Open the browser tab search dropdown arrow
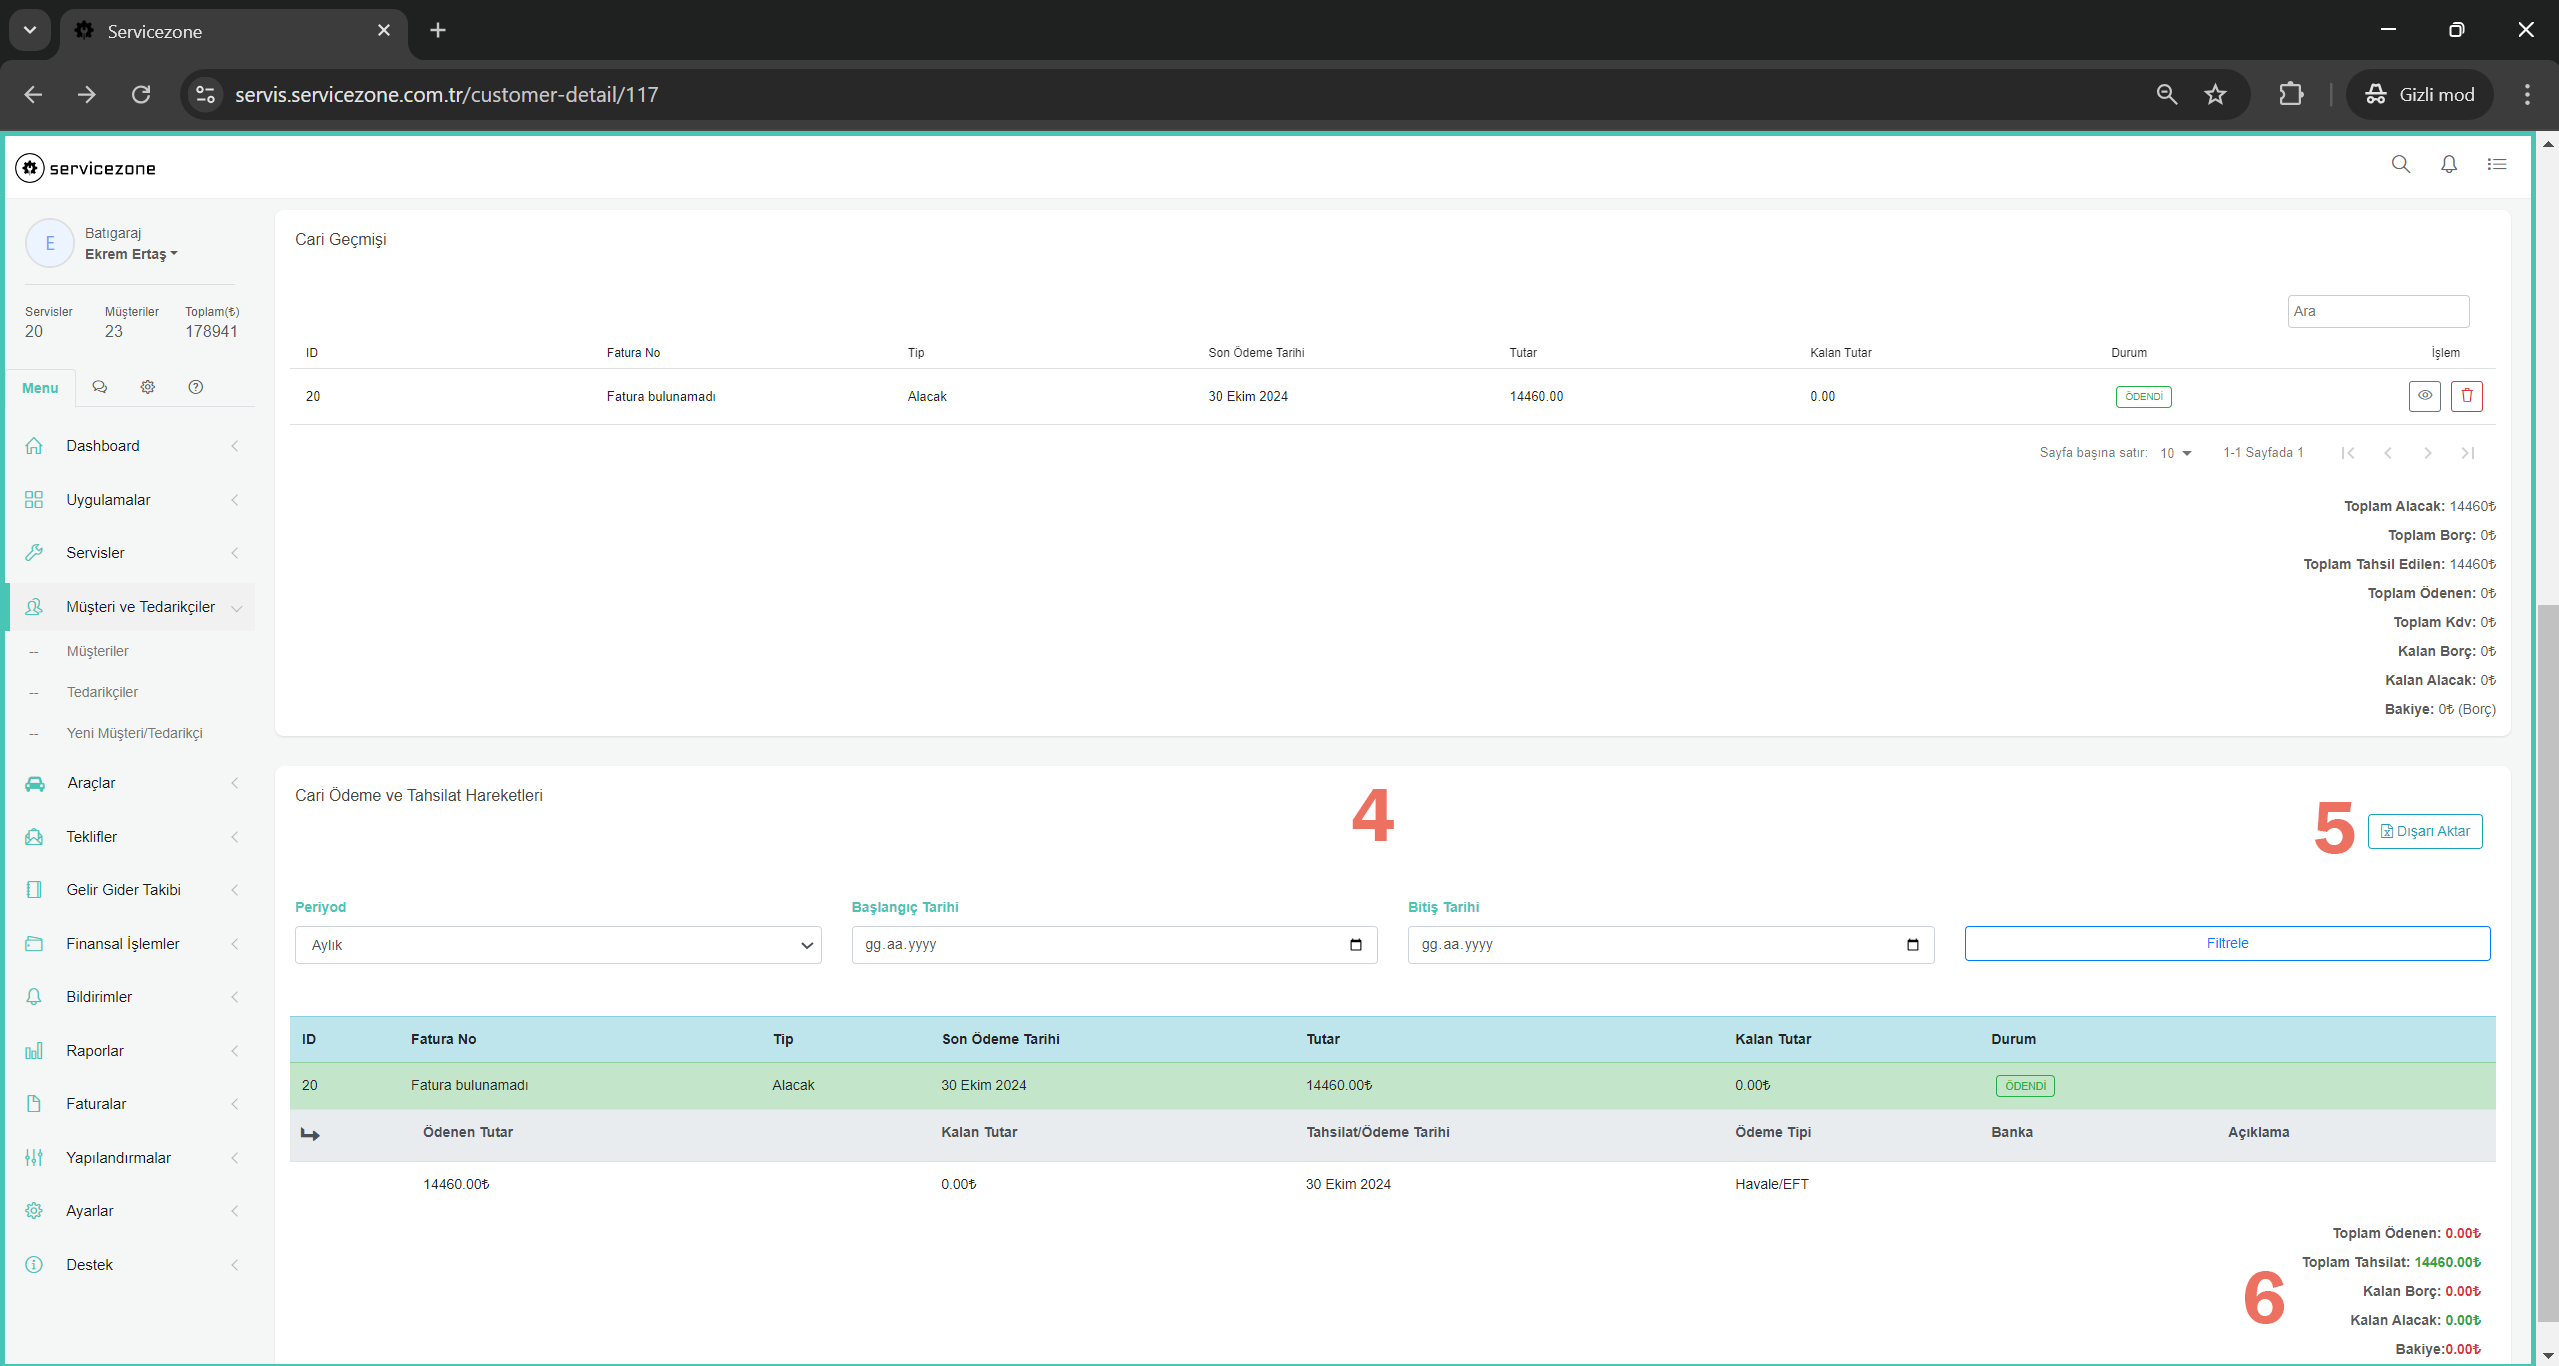The image size is (2559, 1366). tap(30, 30)
